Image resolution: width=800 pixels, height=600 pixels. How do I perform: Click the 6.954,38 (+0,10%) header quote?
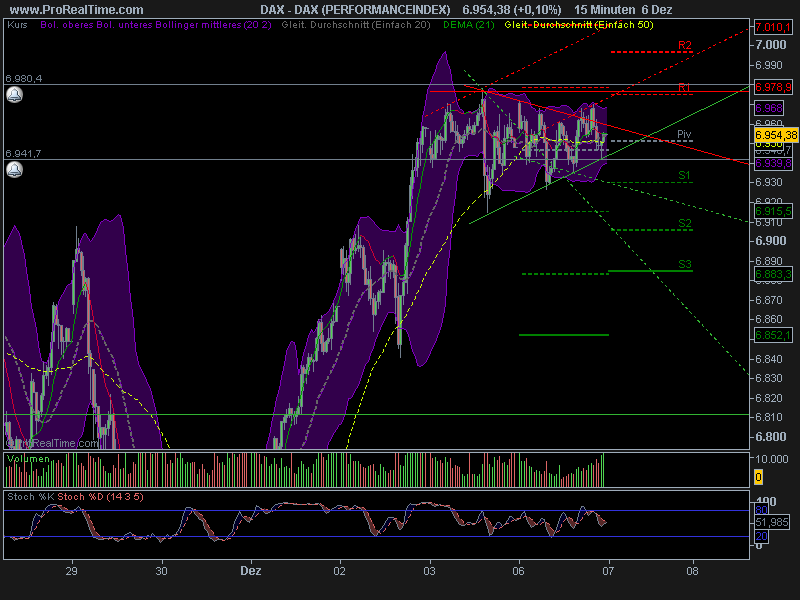coord(512,10)
